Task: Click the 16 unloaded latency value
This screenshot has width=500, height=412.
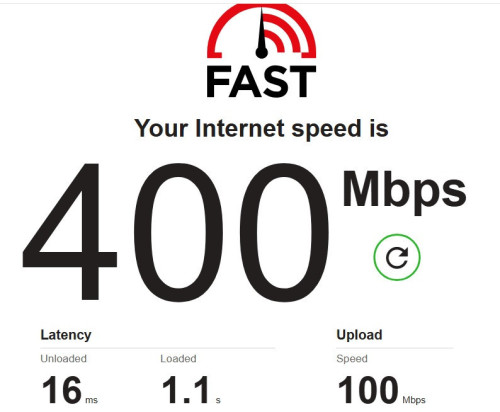Action: click(62, 390)
